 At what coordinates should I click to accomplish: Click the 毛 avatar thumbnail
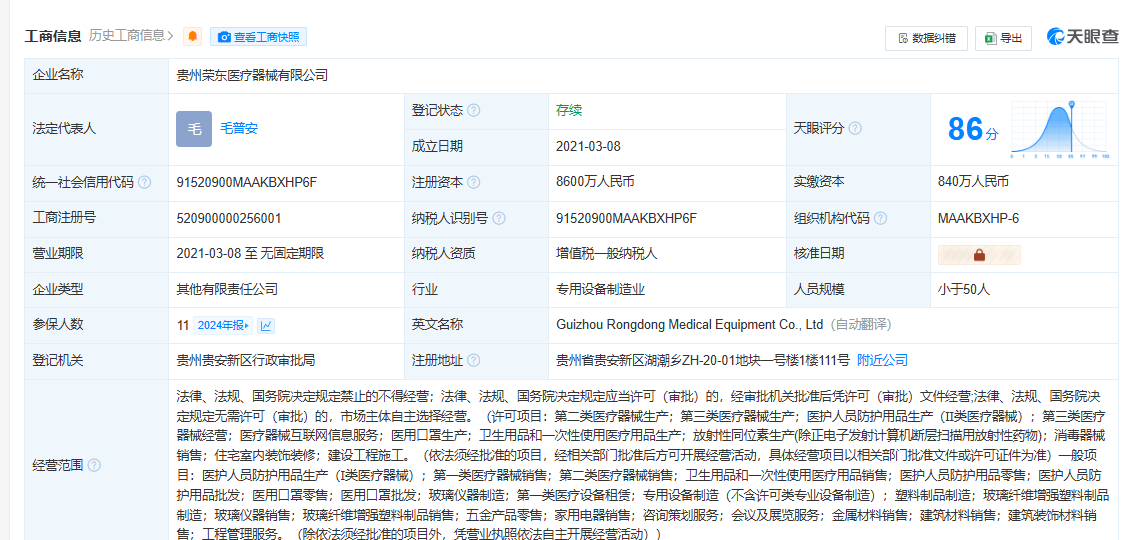194,129
